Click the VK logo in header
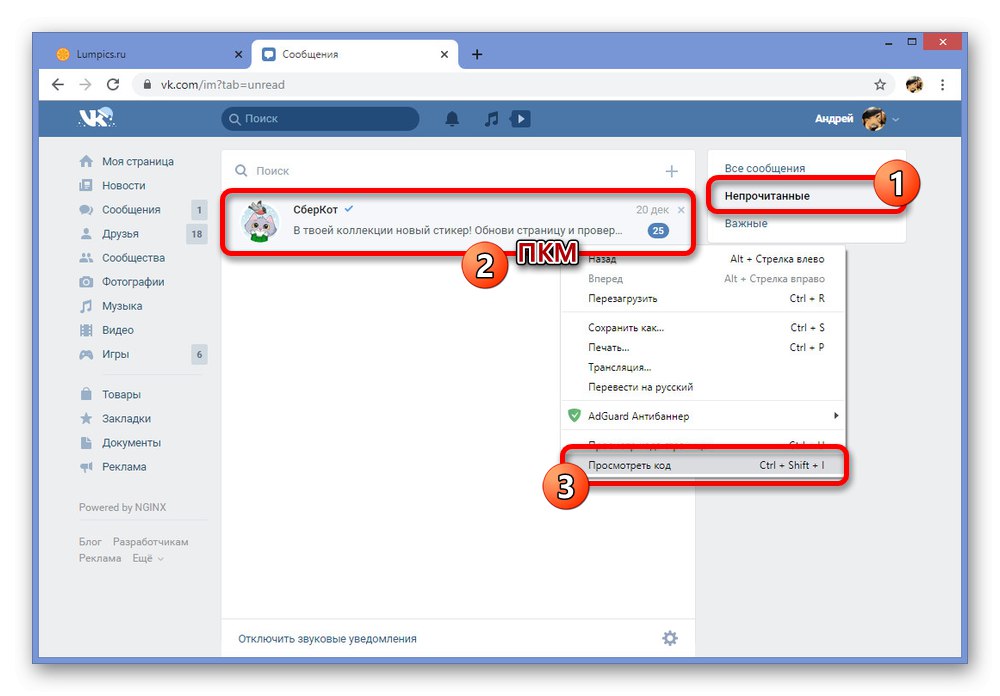Screen dimensions: 1000x696 [x=96, y=118]
